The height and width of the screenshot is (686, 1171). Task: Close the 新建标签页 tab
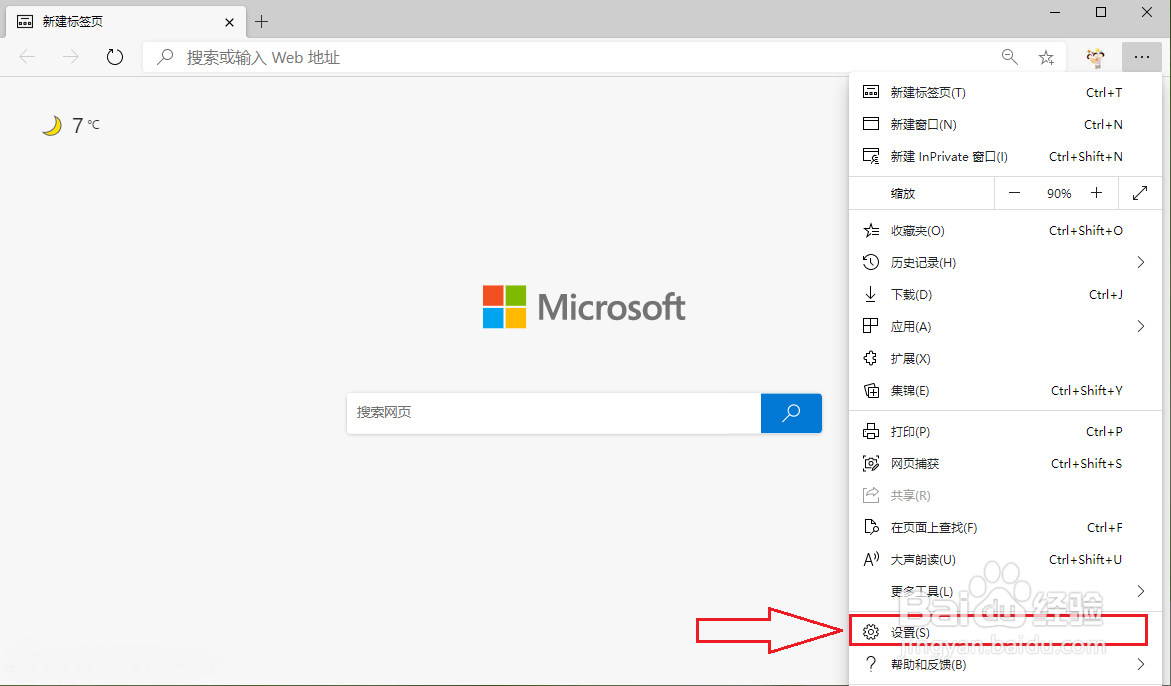(229, 22)
